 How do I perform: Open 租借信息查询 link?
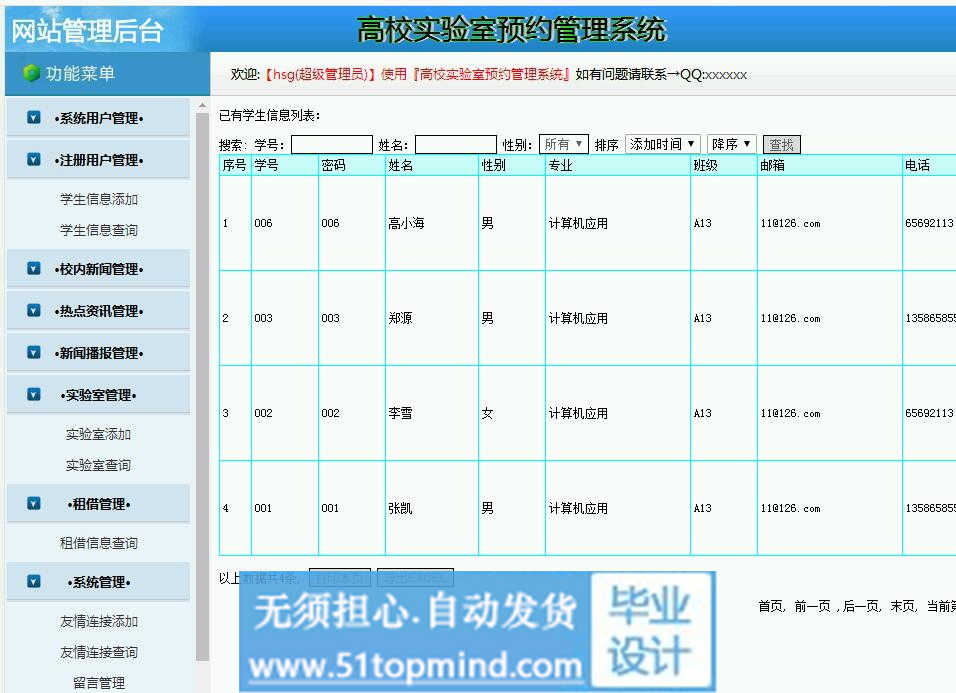coord(99,544)
